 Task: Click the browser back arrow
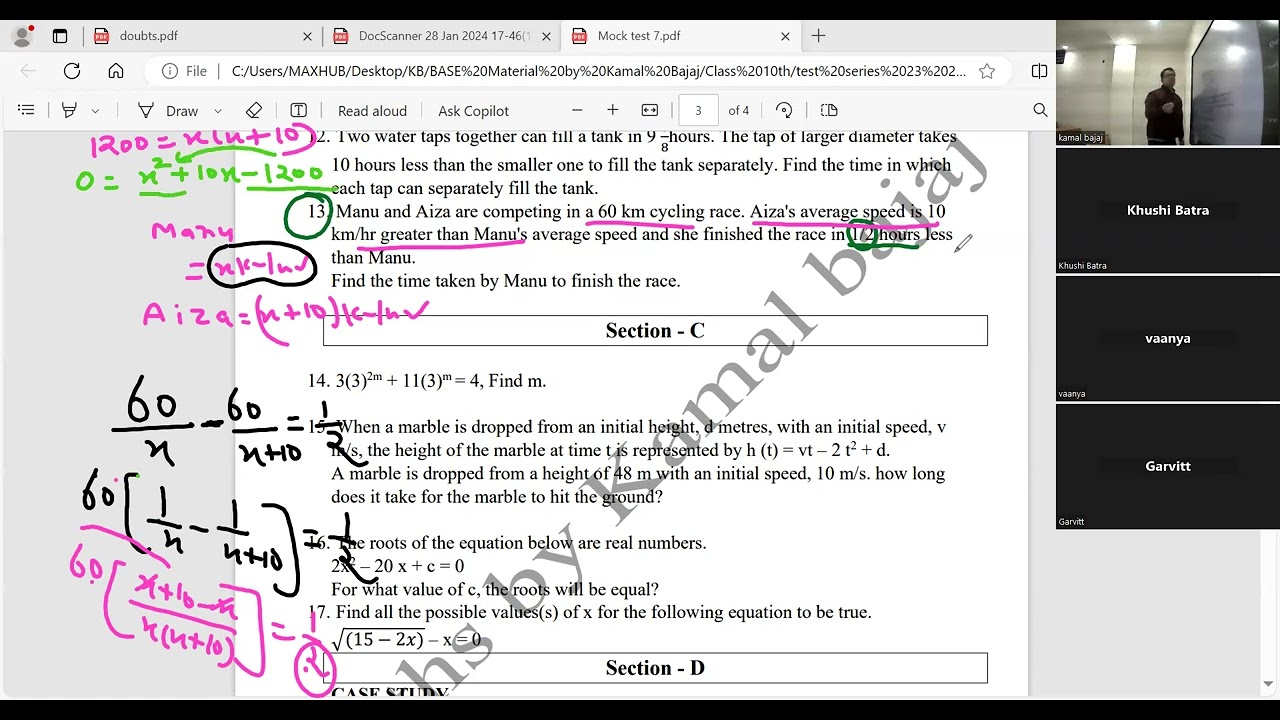point(28,71)
